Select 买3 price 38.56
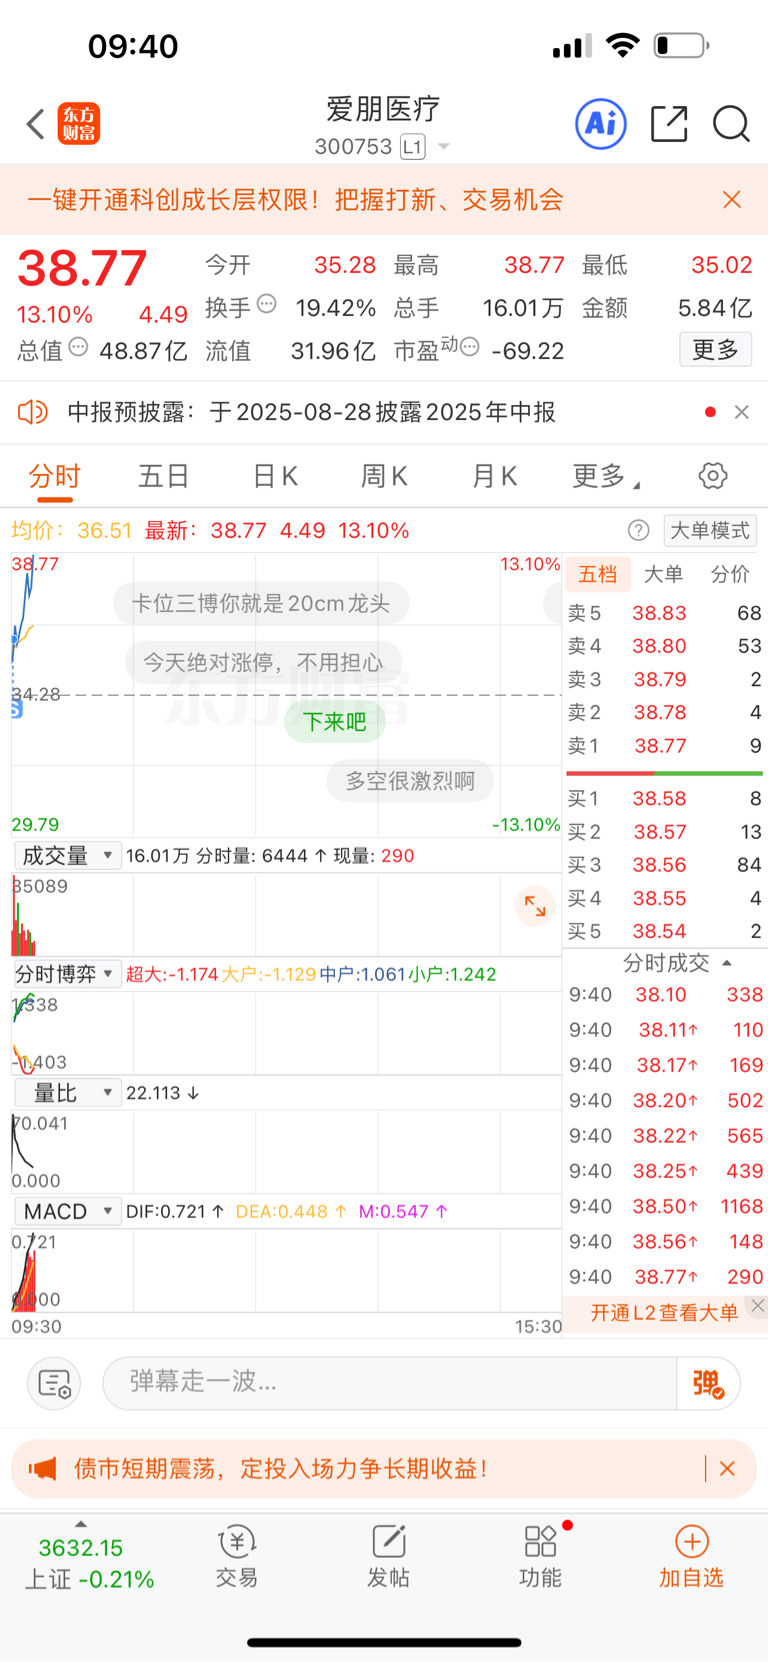The width and height of the screenshot is (768, 1662). (x=659, y=865)
